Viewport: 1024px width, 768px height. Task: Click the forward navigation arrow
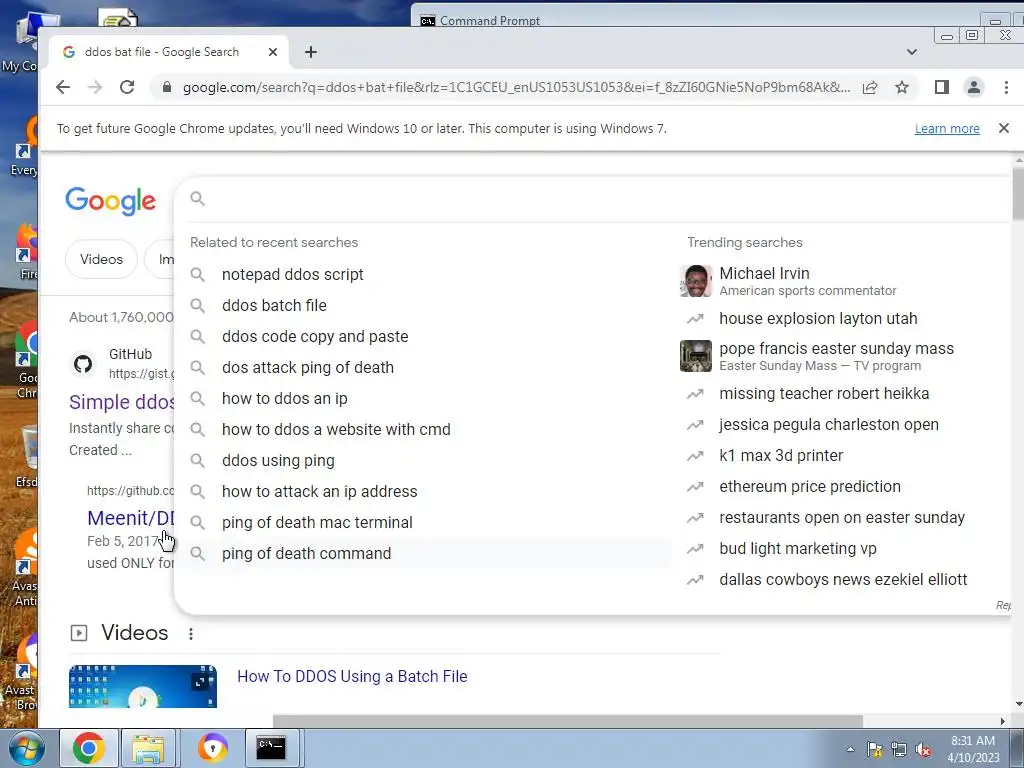click(x=95, y=87)
